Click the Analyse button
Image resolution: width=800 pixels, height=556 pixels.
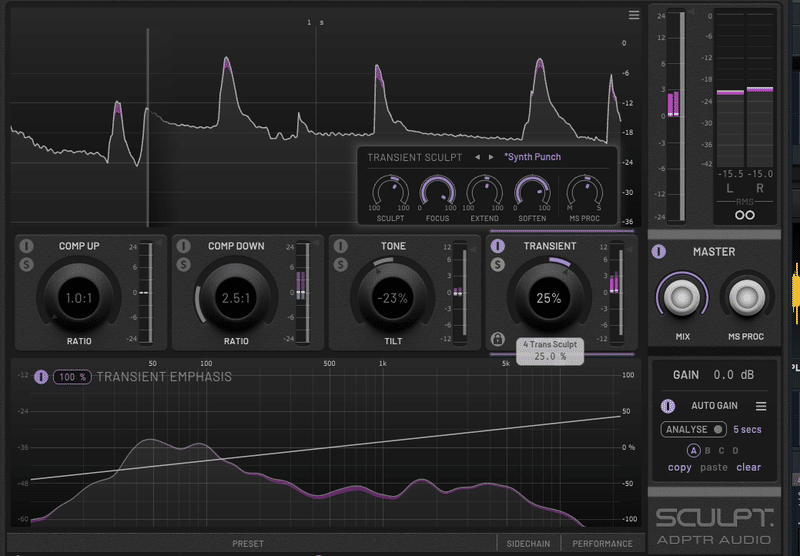[x=693, y=429]
